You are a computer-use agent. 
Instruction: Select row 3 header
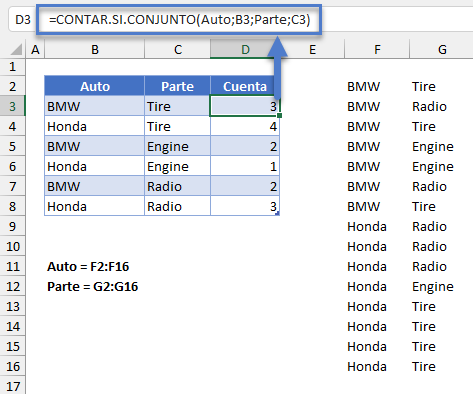tap(13, 106)
